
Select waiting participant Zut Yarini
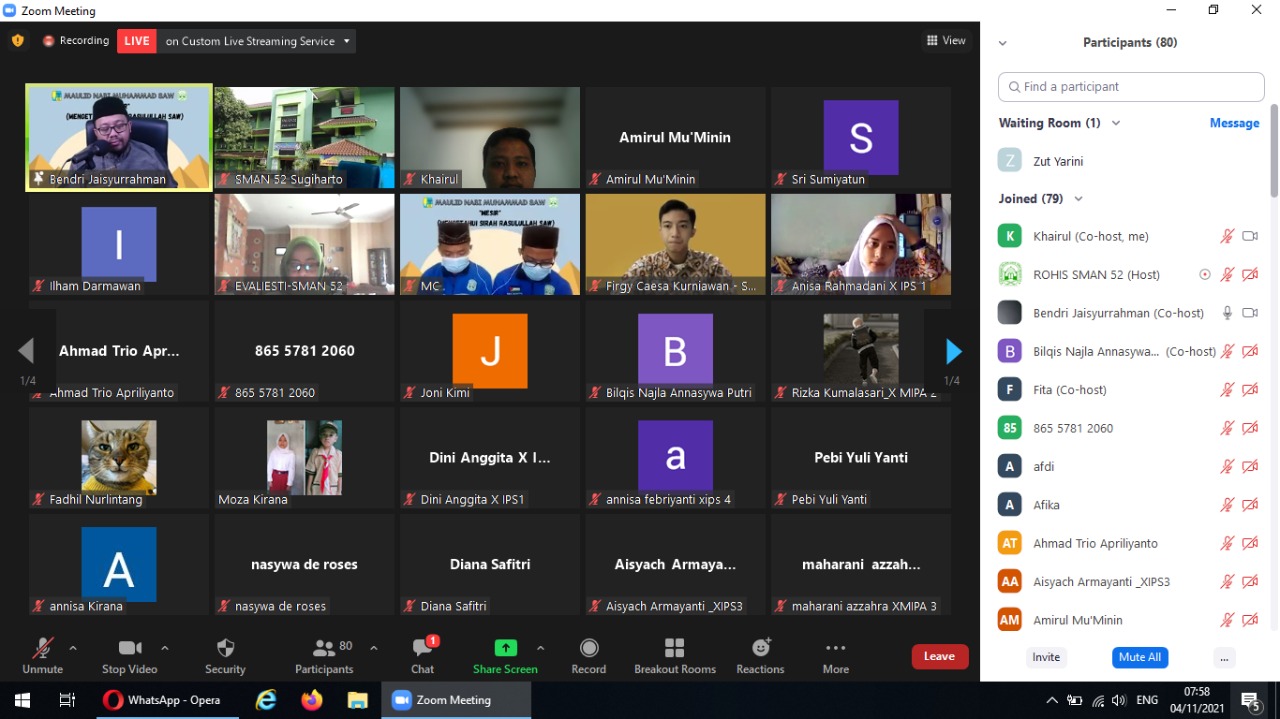coord(1132,161)
